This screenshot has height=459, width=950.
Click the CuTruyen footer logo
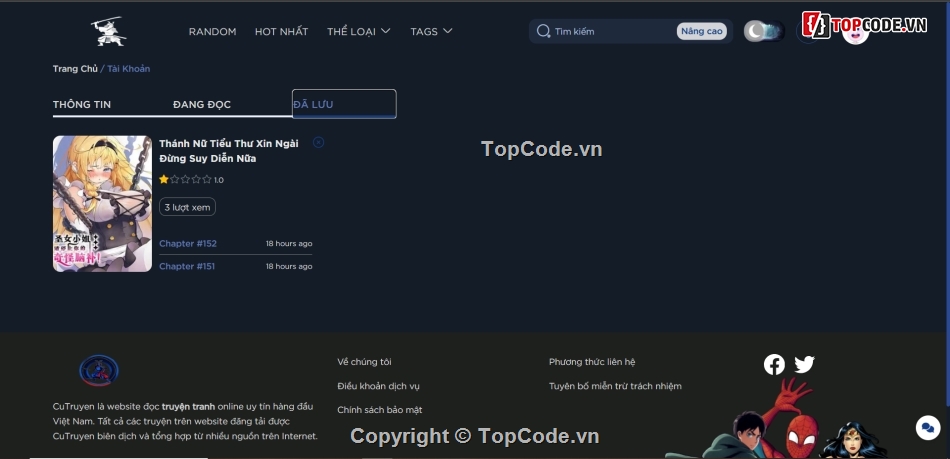coord(99,371)
